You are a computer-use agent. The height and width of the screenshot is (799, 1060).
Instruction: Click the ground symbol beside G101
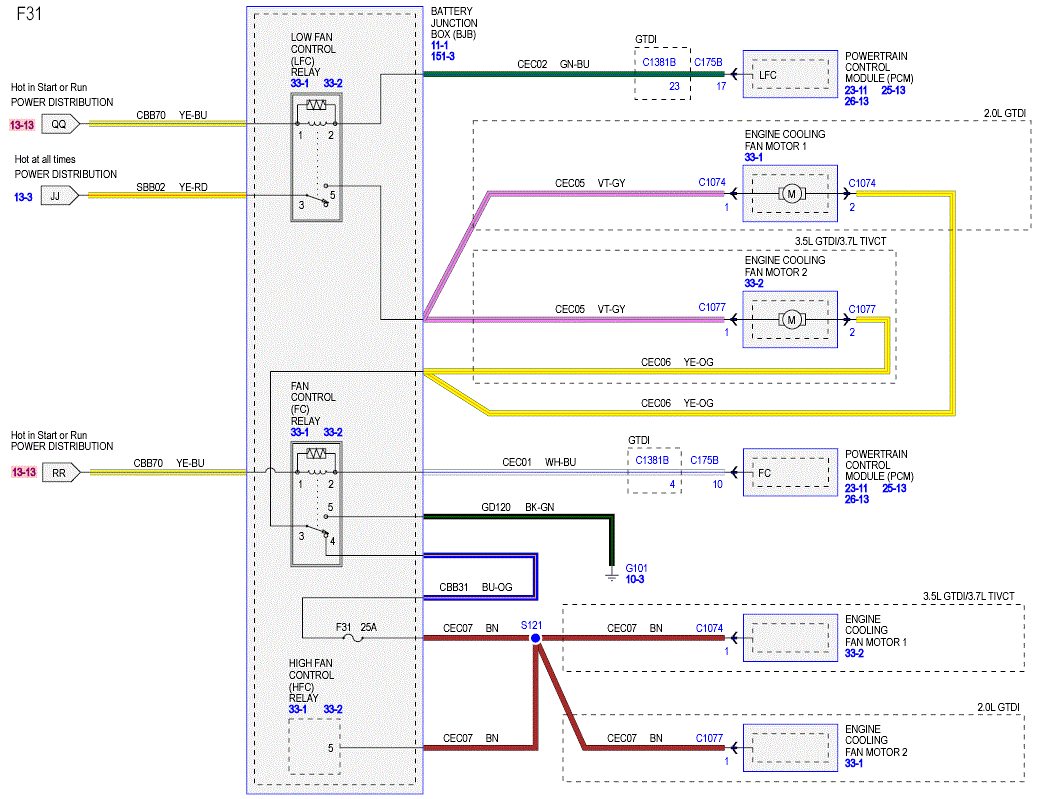[x=612, y=575]
